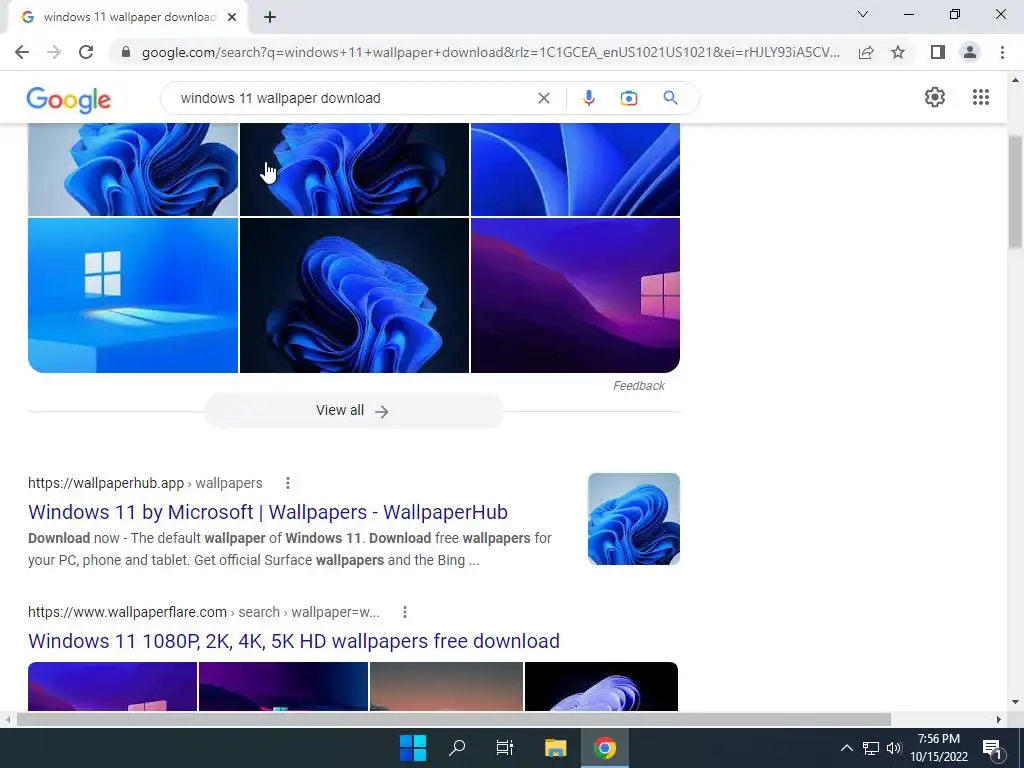The height and width of the screenshot is (768, 1024).
Task: Open the dark bloom wallpaper in middle row
Action: point(355,295)
